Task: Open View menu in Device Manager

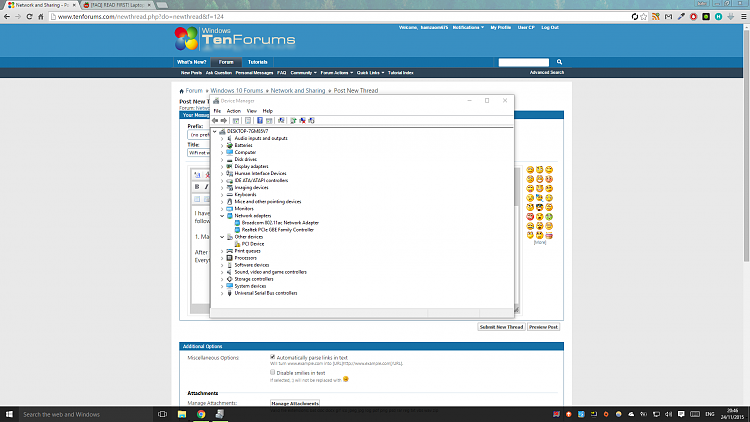Action: tap(252, 111)
